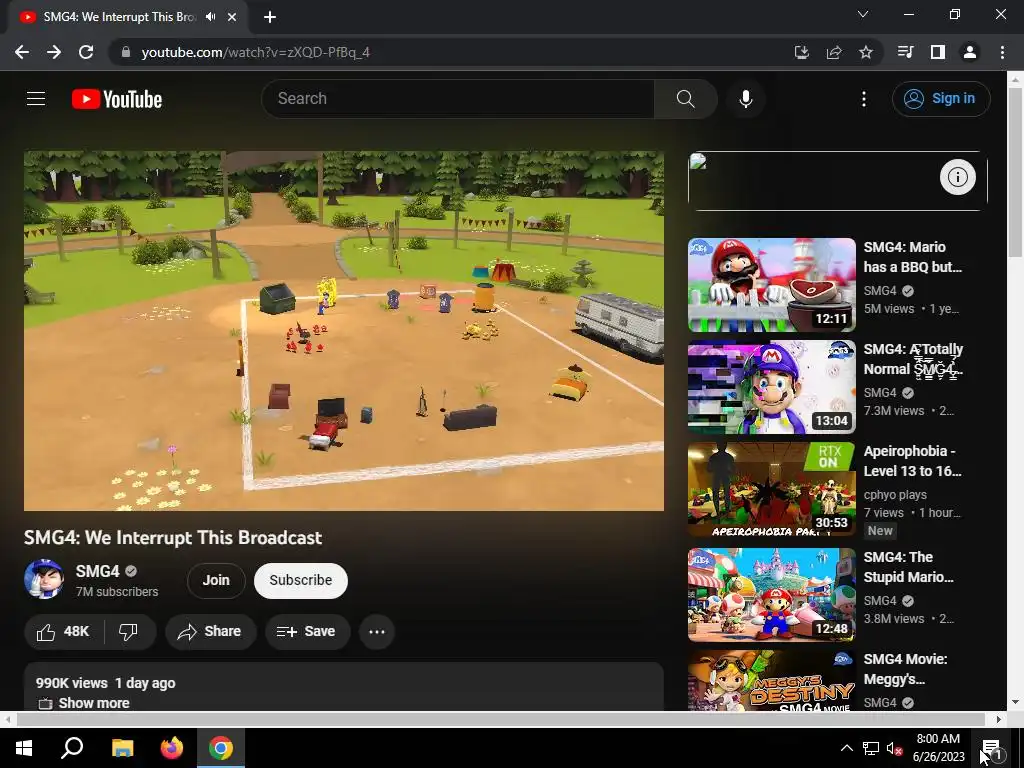Screen dimensions: 1024x768
Task: Subscribe to the SMG4 channel
Action: click(x=300, y=581)
